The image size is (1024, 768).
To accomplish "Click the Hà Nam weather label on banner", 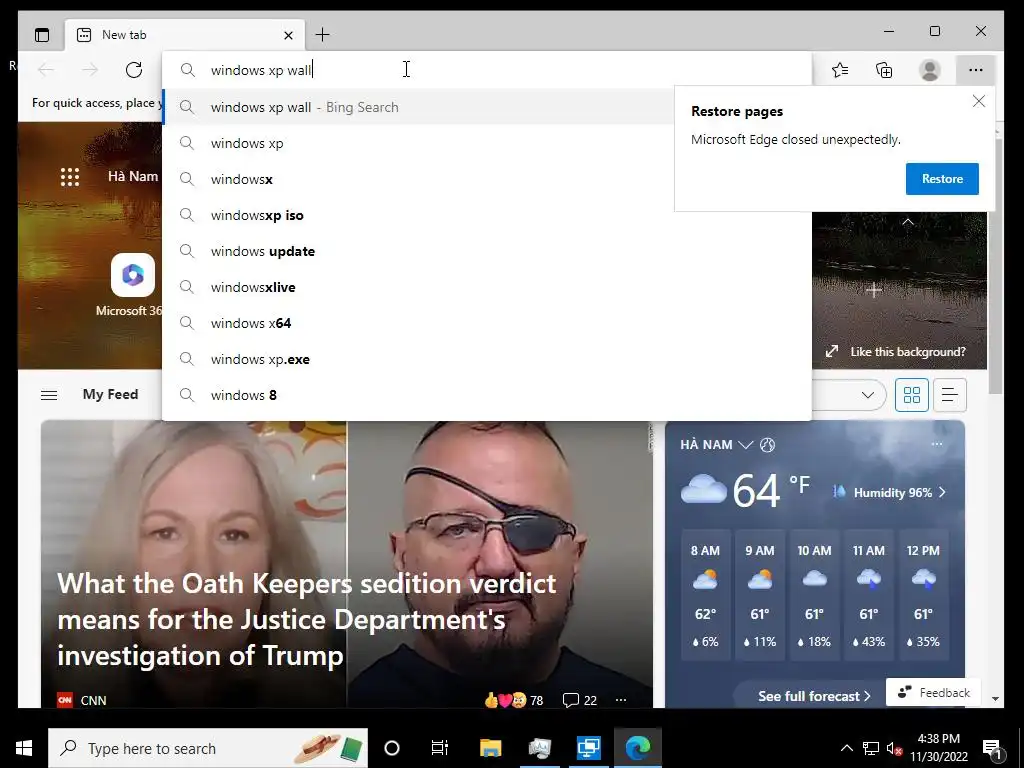I will click(x=133, y=176).
